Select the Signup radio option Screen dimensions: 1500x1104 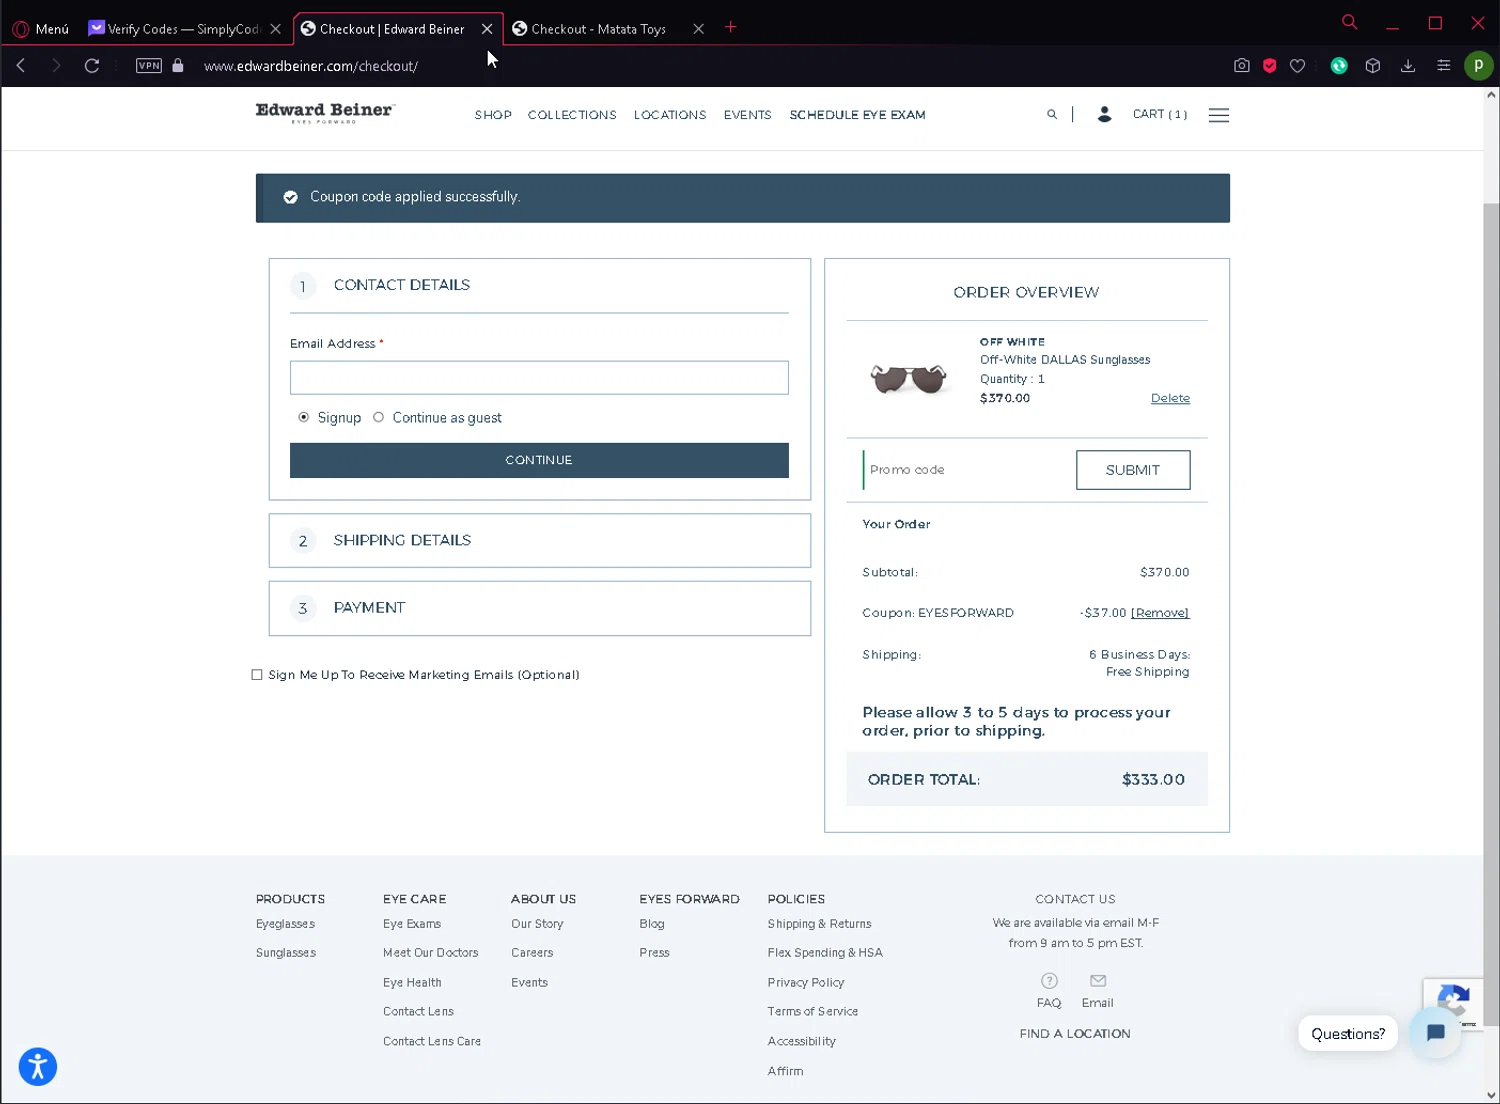tap(304, 418)
